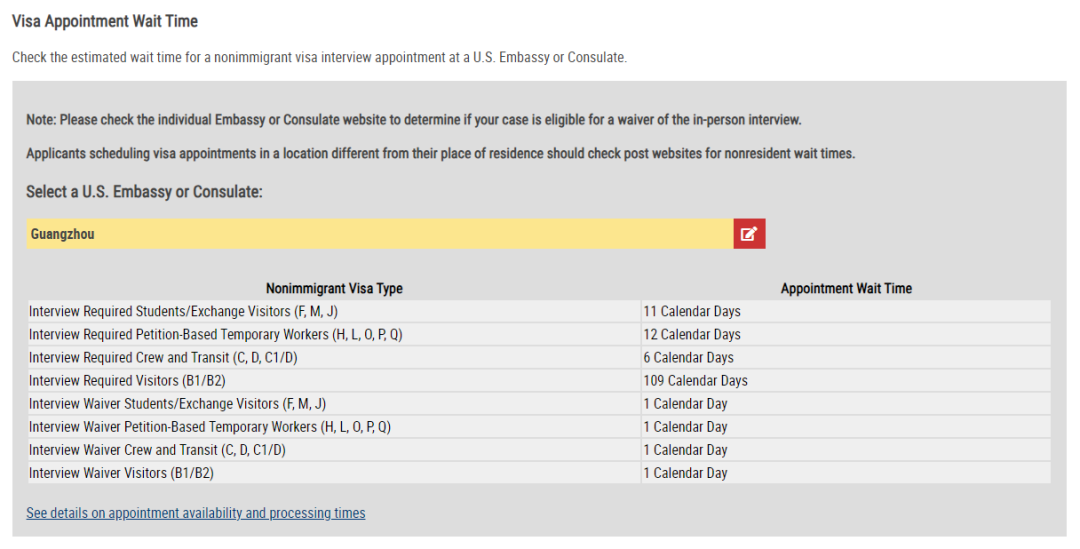The image size is (1080, 549).
Task: Click the 12 Calendar Days wait time
Action: point(692,335)
